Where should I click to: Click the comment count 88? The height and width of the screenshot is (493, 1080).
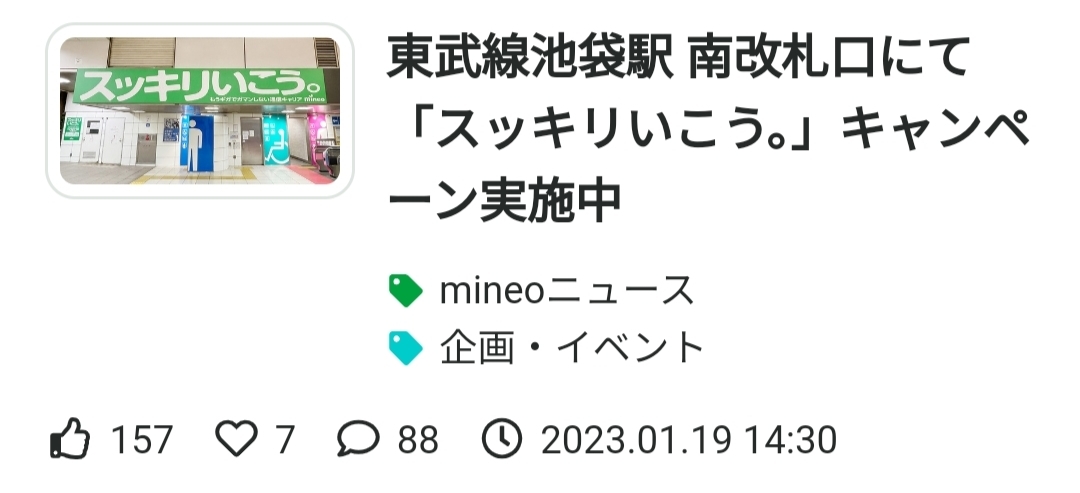pyautogui.click(x=418, y=439)
